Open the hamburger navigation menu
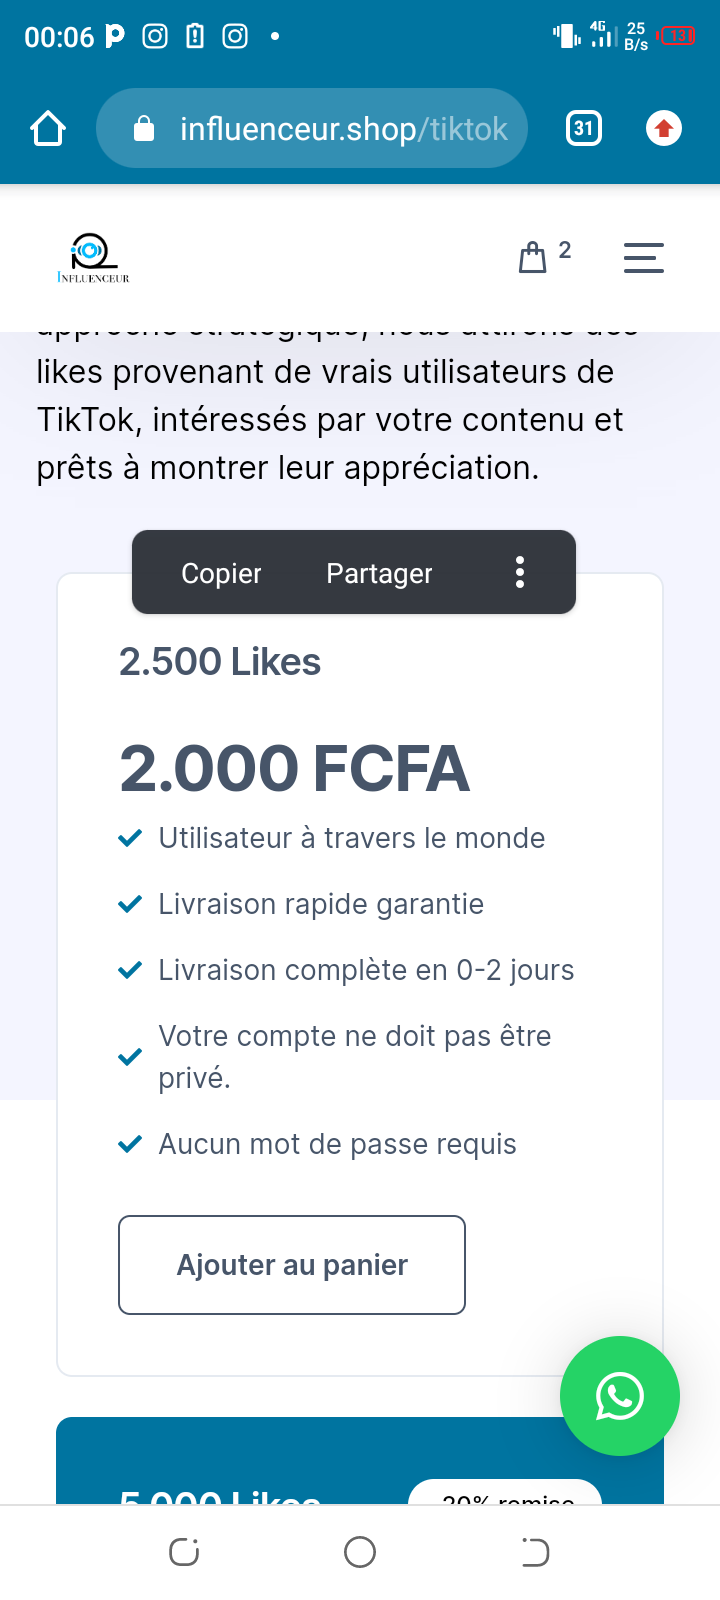Viewport: 720px width, 1600px height. (x=643, y=258)
